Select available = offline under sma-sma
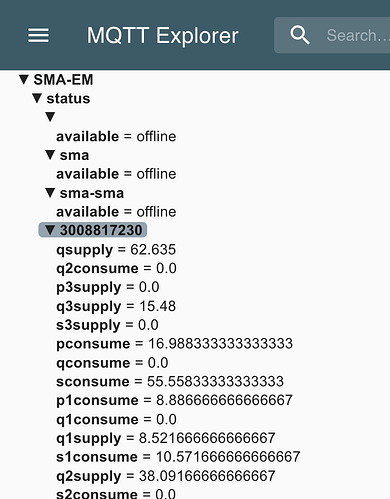This screenshot has height=499, width=390. coord(116,212)
